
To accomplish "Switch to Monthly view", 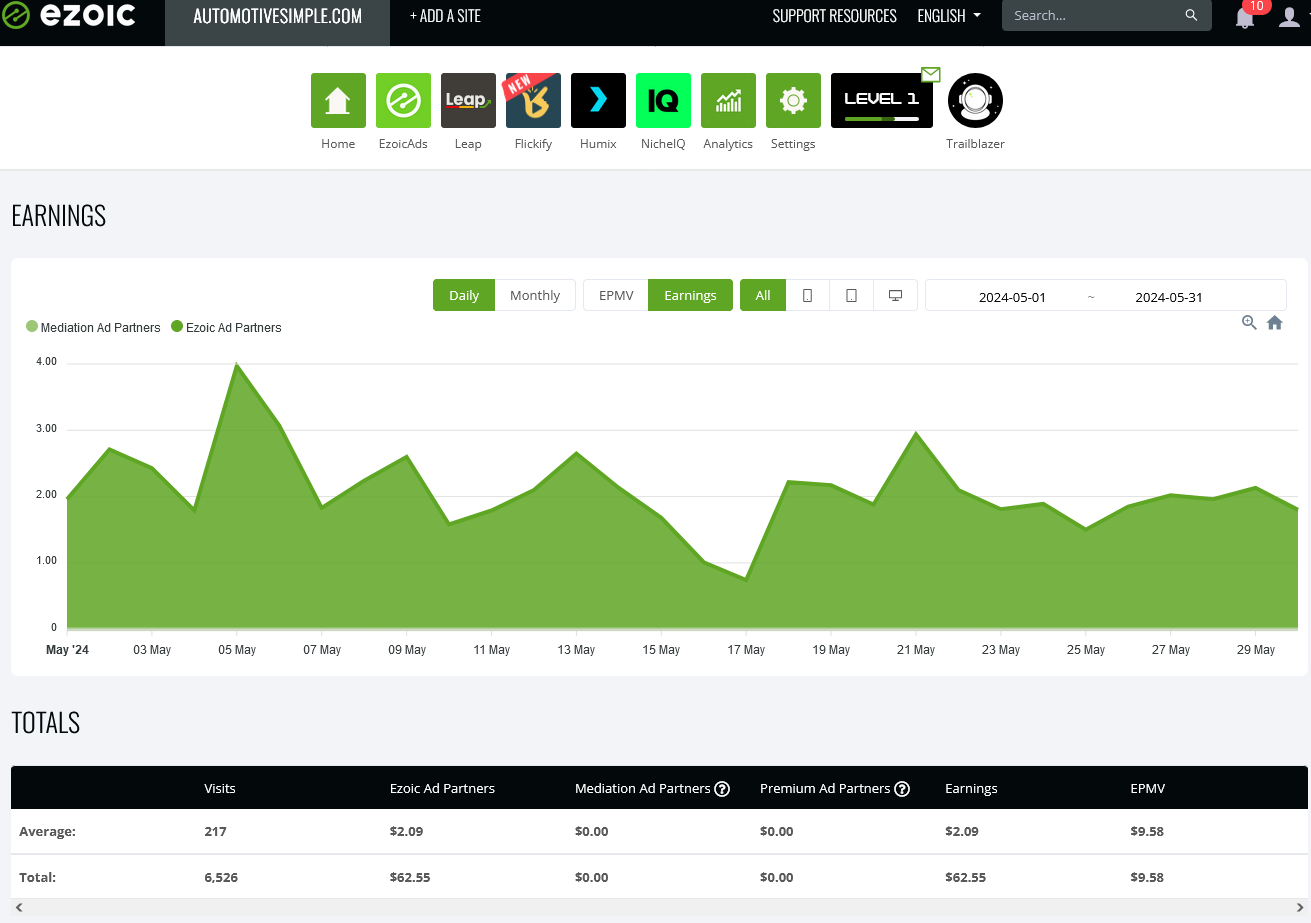I will [535, 295].
